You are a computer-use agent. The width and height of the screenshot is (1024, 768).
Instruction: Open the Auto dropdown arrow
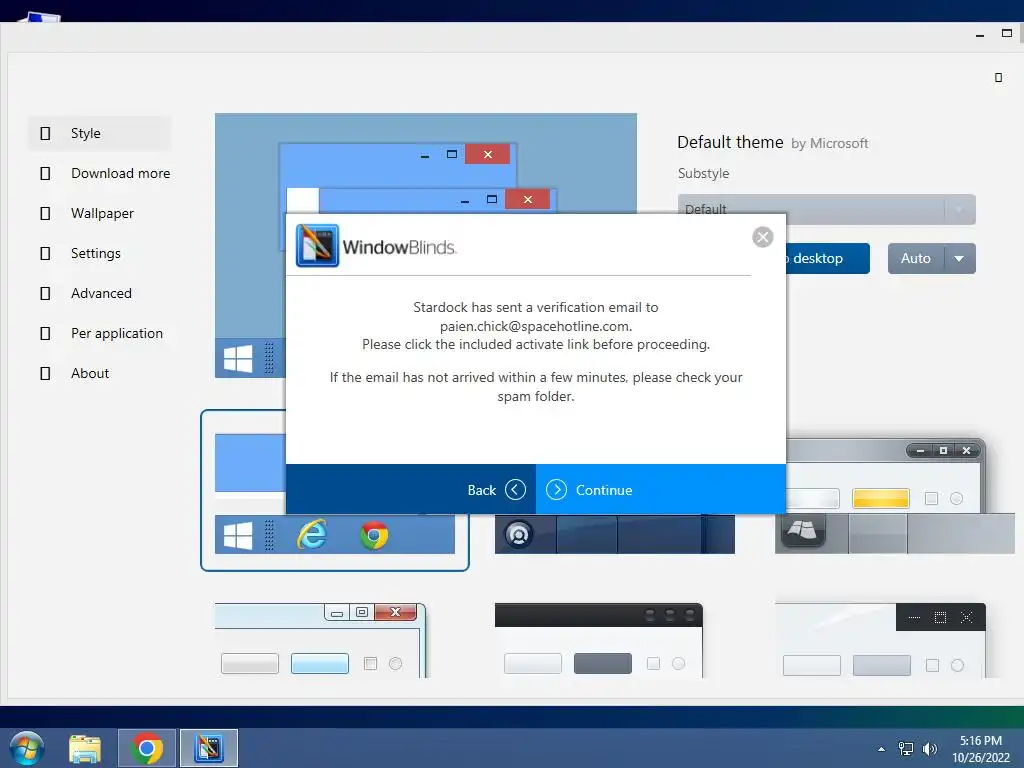click(959, 259)
